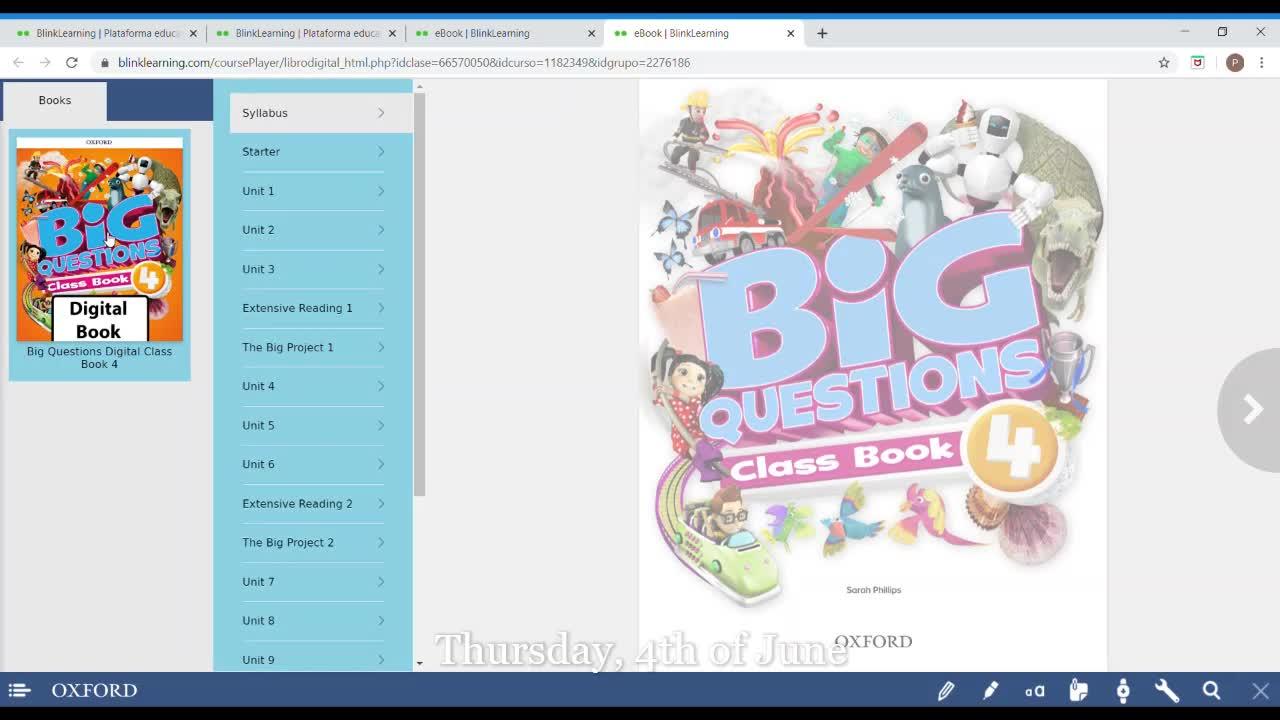The width and height of the screenshot is (1280, 720).
Task: Open The Big Project 2 entry
Action: 313,542
